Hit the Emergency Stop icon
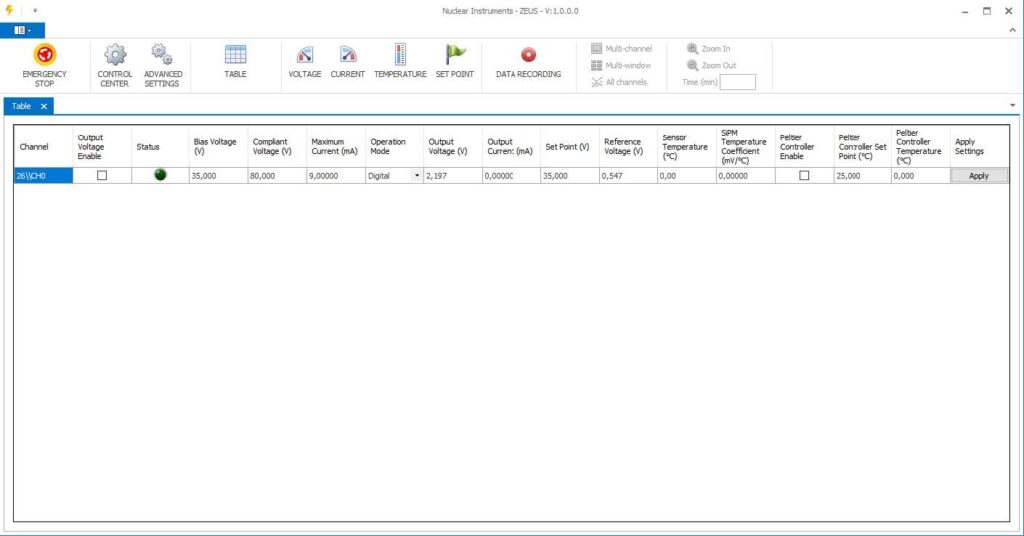This screenshot has height=536, width=1024. (44, 55)
